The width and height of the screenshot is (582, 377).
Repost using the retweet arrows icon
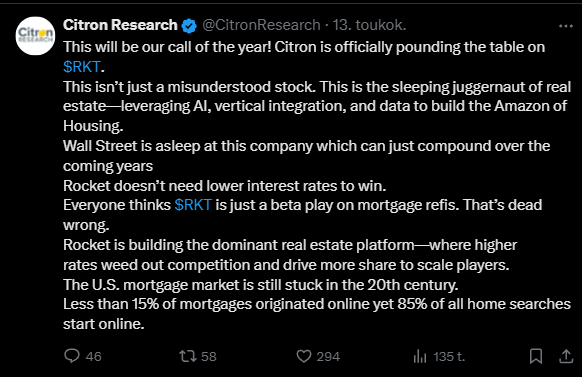tap(188, 356)
